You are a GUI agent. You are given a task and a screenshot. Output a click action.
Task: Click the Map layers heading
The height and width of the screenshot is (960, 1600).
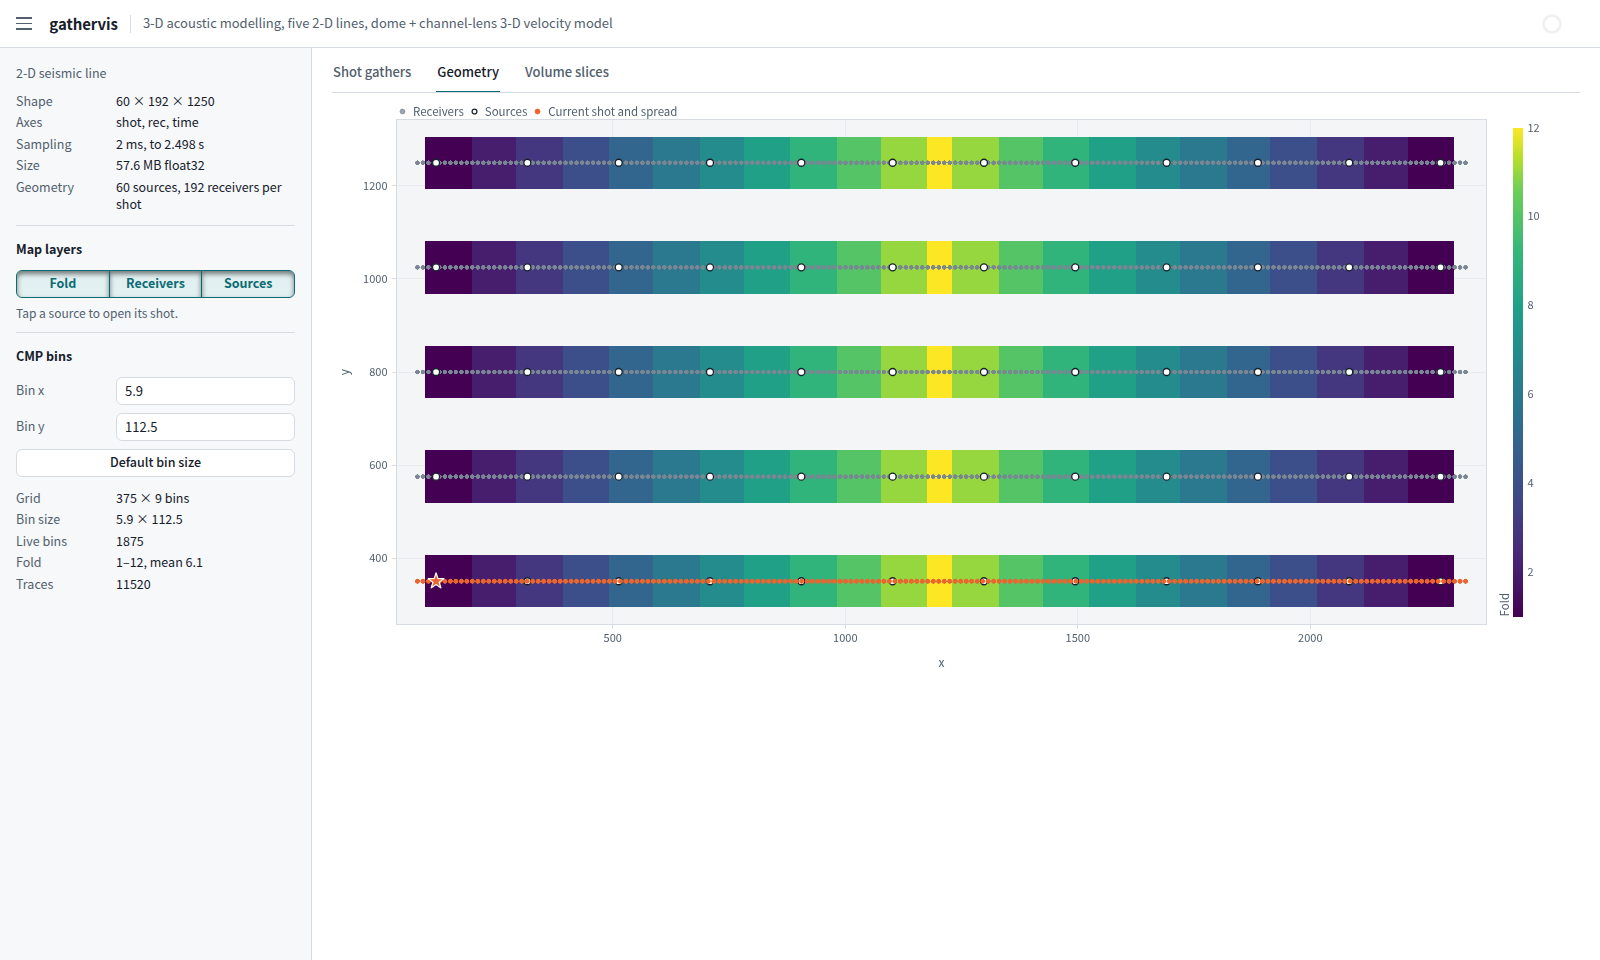pos(49,250)
